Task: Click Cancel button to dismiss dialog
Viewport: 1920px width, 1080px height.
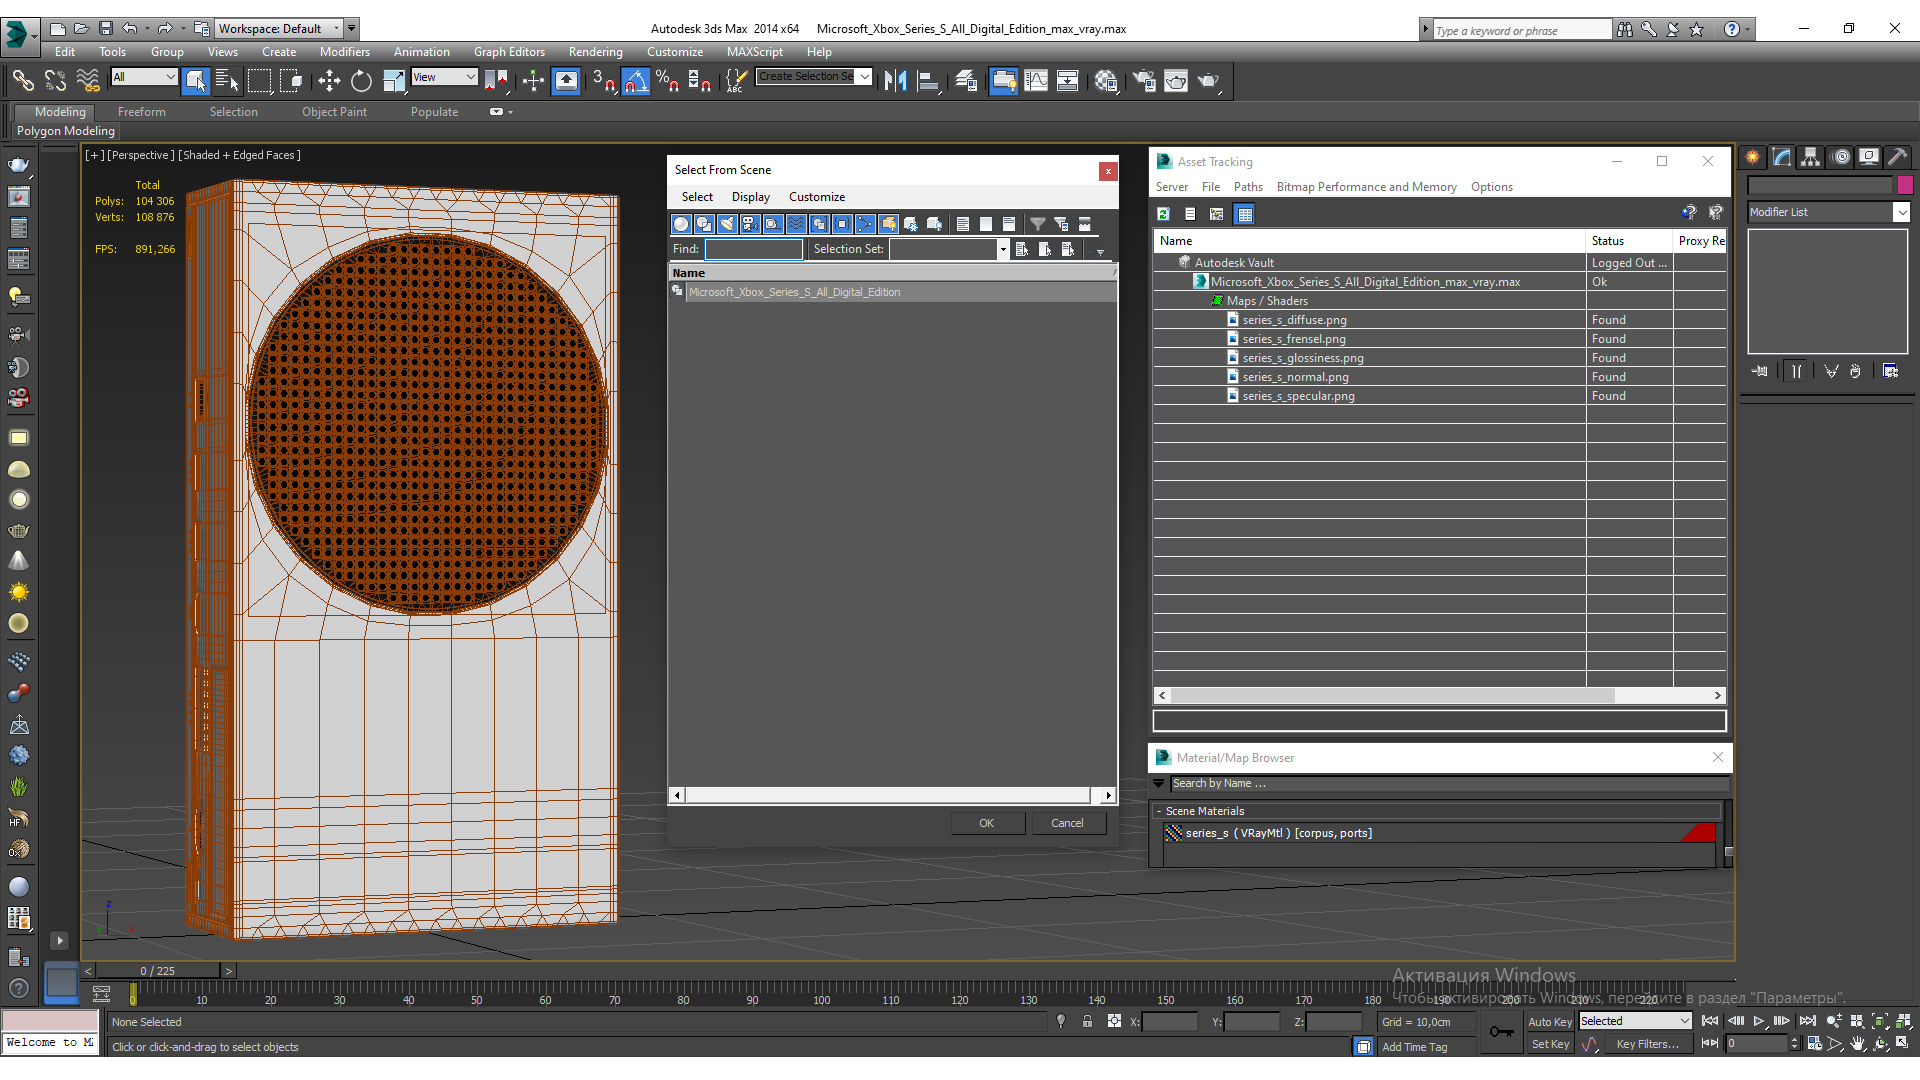Action: (x=1065, y=822)
